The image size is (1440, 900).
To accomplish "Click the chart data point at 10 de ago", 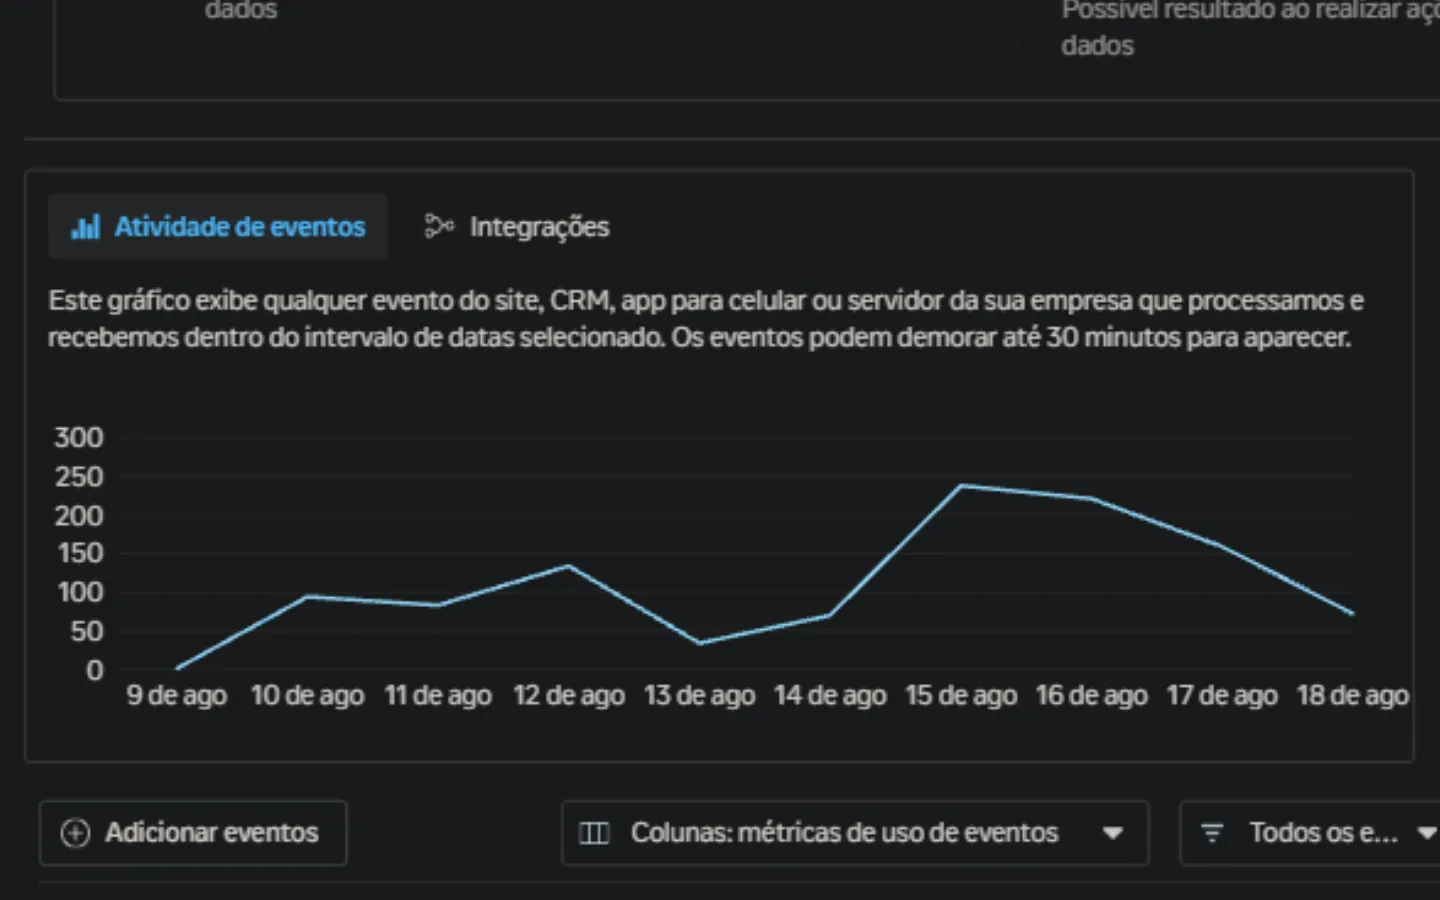I will (x=308, y=597).
